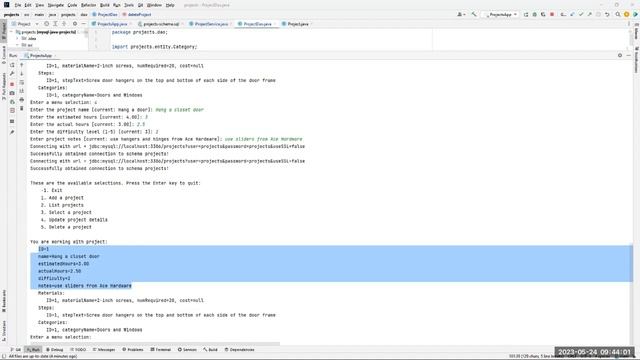This screenshot has height=360, width=640.
Task: Stop the process from Run panel sidebar
Action: pos(12,84)
